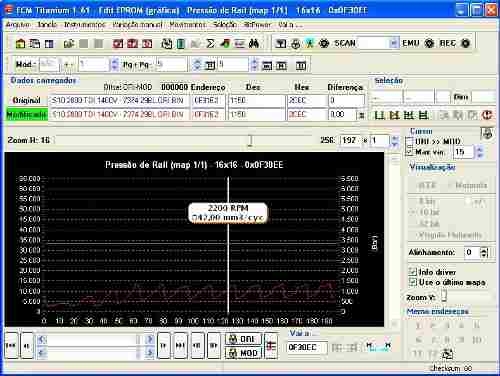This screenshot has width=500, height=376.
Task: Click the house icon in the main toolbar
Action: click(x=20, y=44)
